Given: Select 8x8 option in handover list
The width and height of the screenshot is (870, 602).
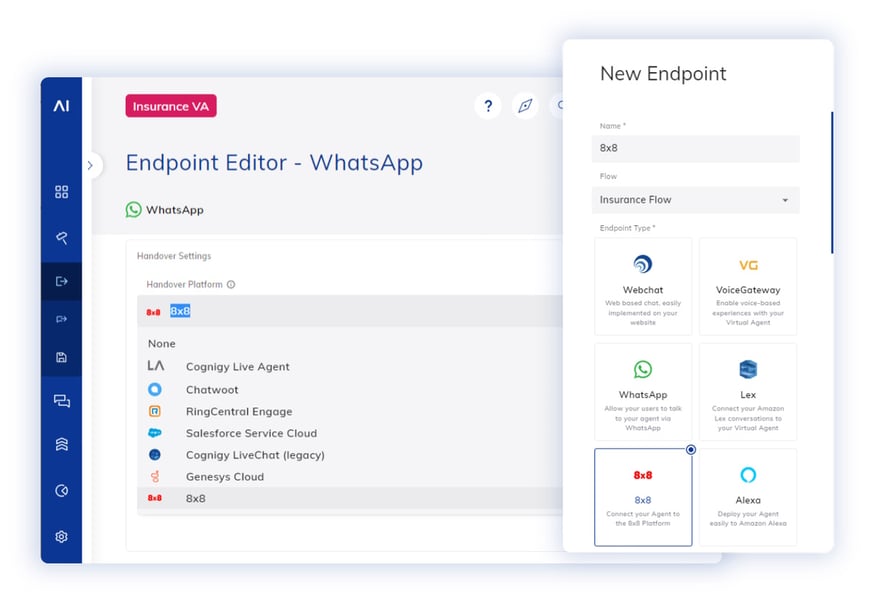Looking at the screenshot, I should click(350, 498).
